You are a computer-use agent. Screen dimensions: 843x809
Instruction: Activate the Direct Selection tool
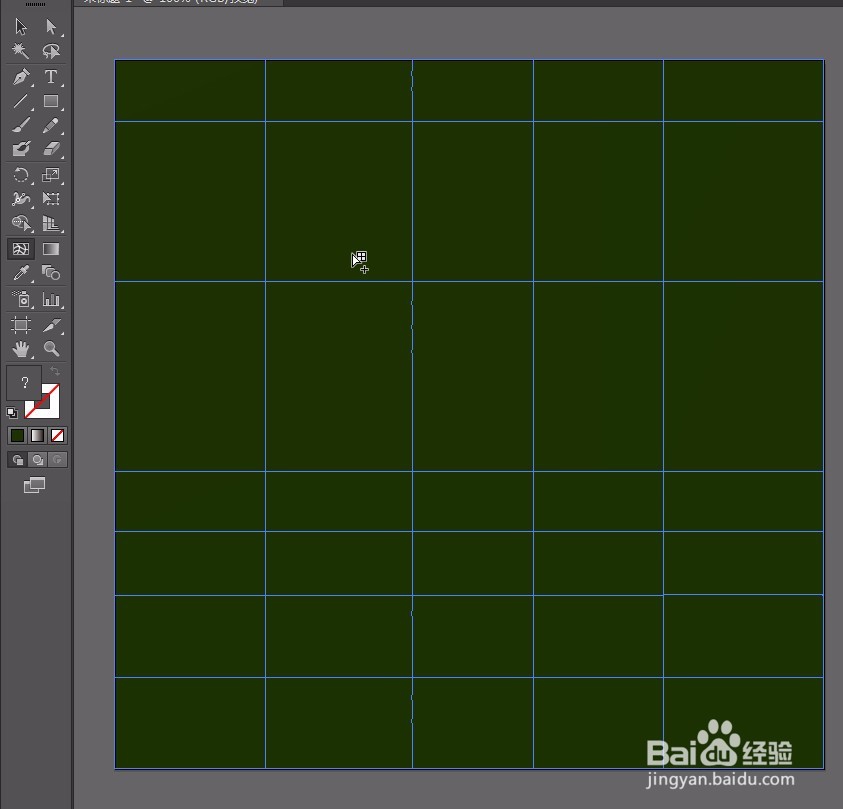[x=51, y=27]
